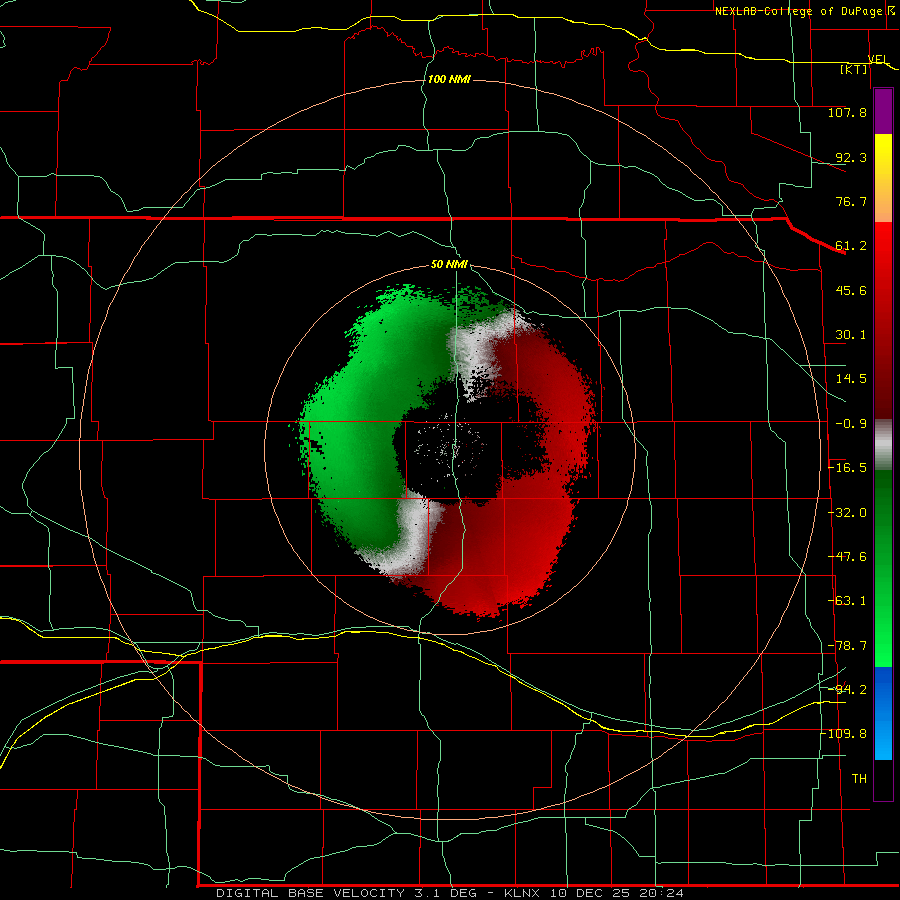Select the -78.7 velocity scale value
Image resolution: width=900 pixels, height=900 pixels.
[x=847, y=646]
